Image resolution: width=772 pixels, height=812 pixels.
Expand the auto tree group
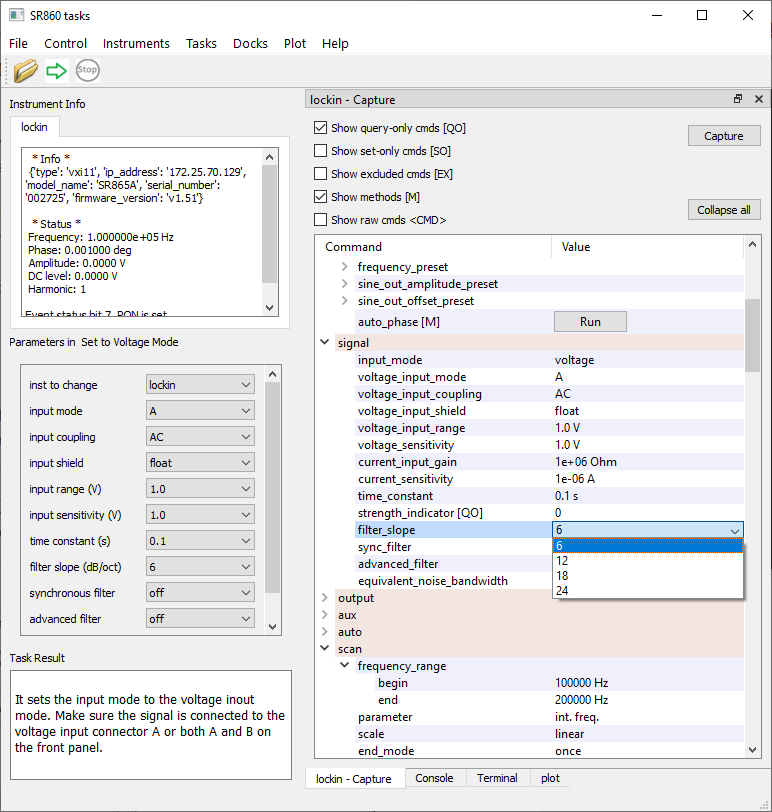325,632
